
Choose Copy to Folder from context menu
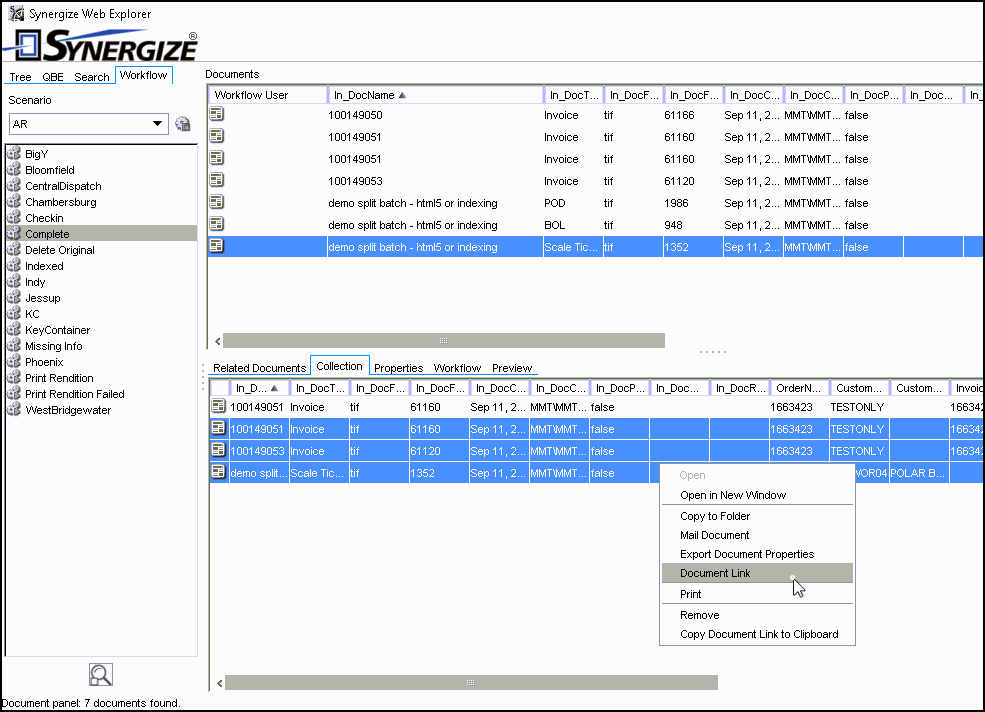click(x=758, y=516)
